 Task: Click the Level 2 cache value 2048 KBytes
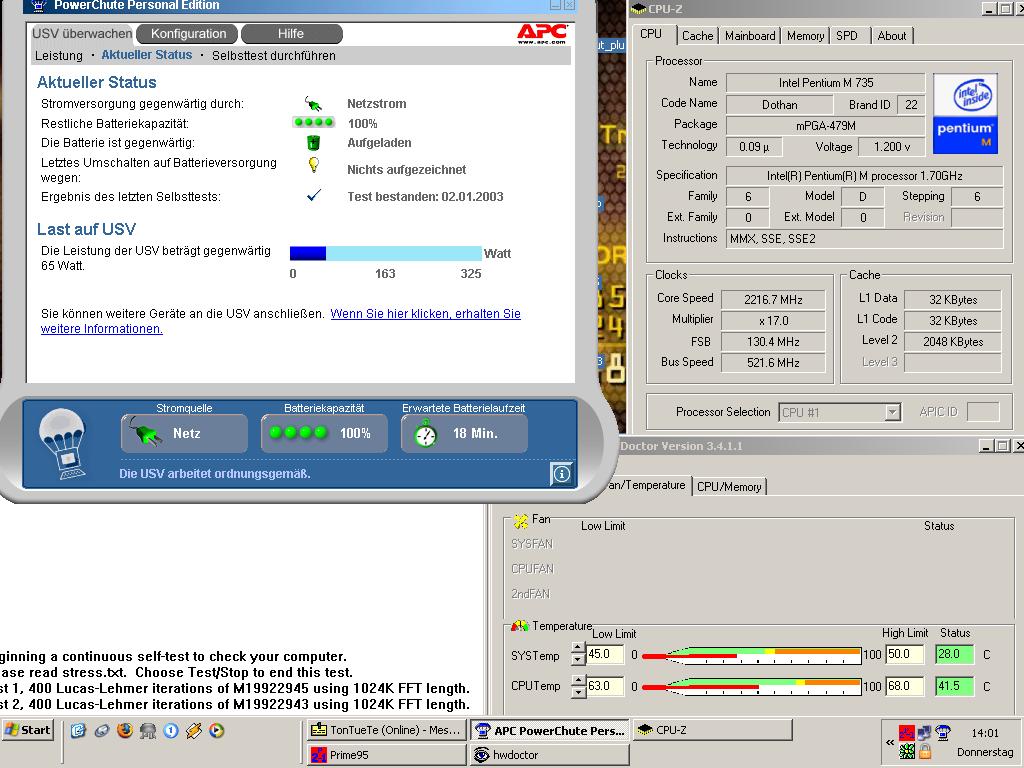pyautogui.click(x=953, y=342)
